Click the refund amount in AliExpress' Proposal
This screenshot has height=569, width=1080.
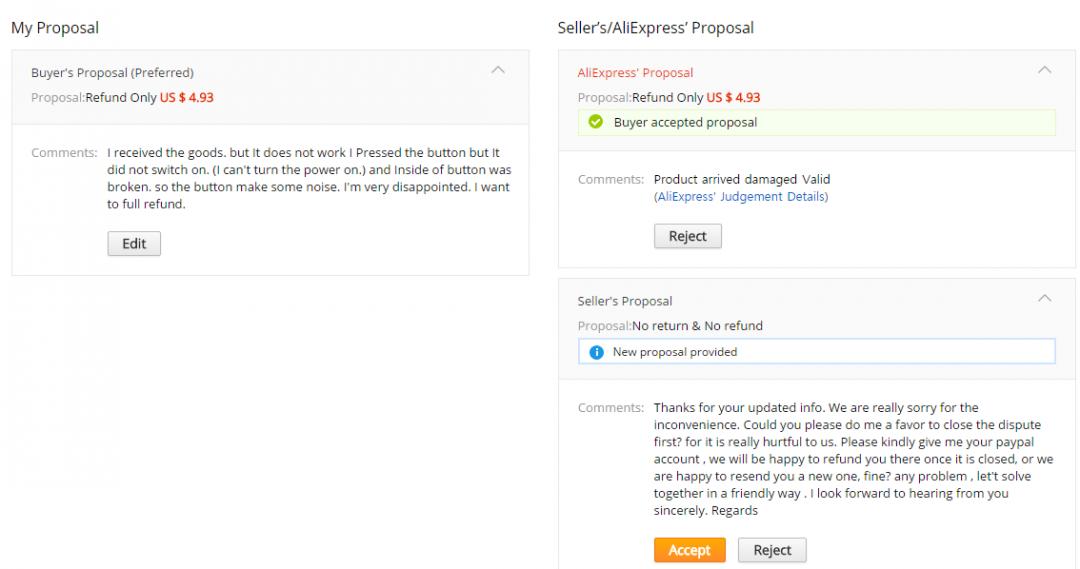[733, 98]
